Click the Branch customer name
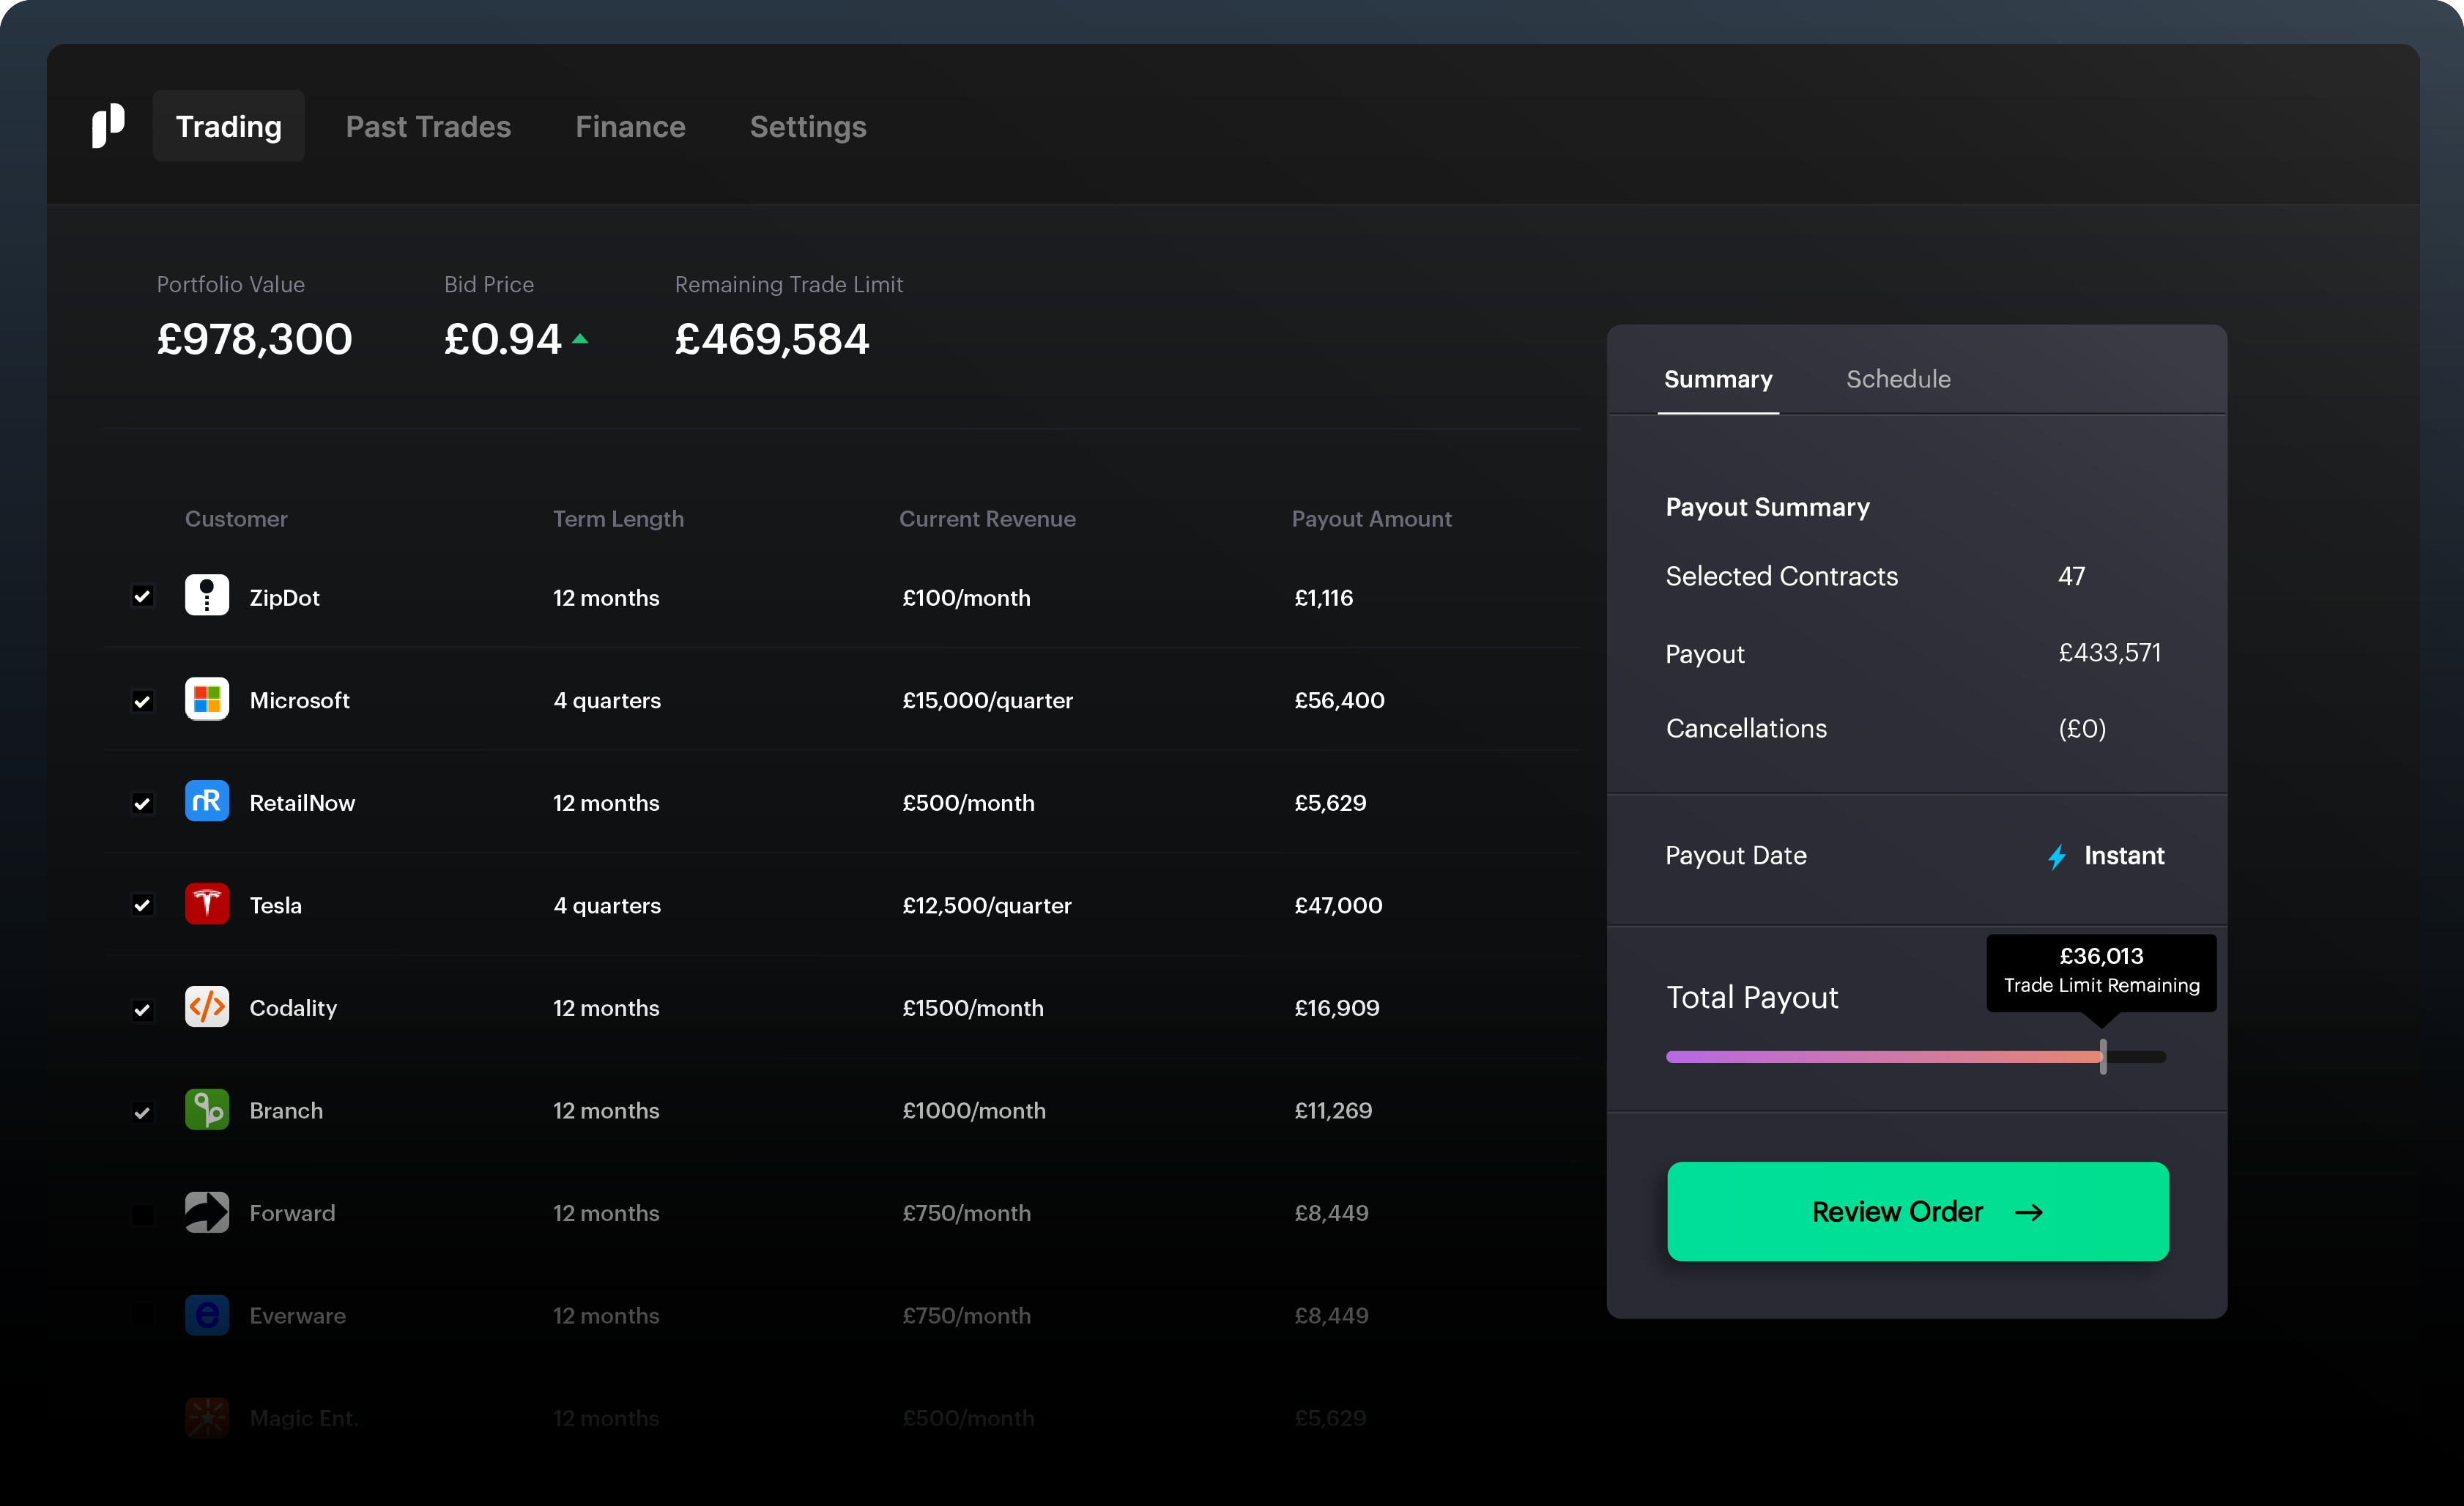The height and width of the screenshot is (1506, 2464). [286, 1110]
